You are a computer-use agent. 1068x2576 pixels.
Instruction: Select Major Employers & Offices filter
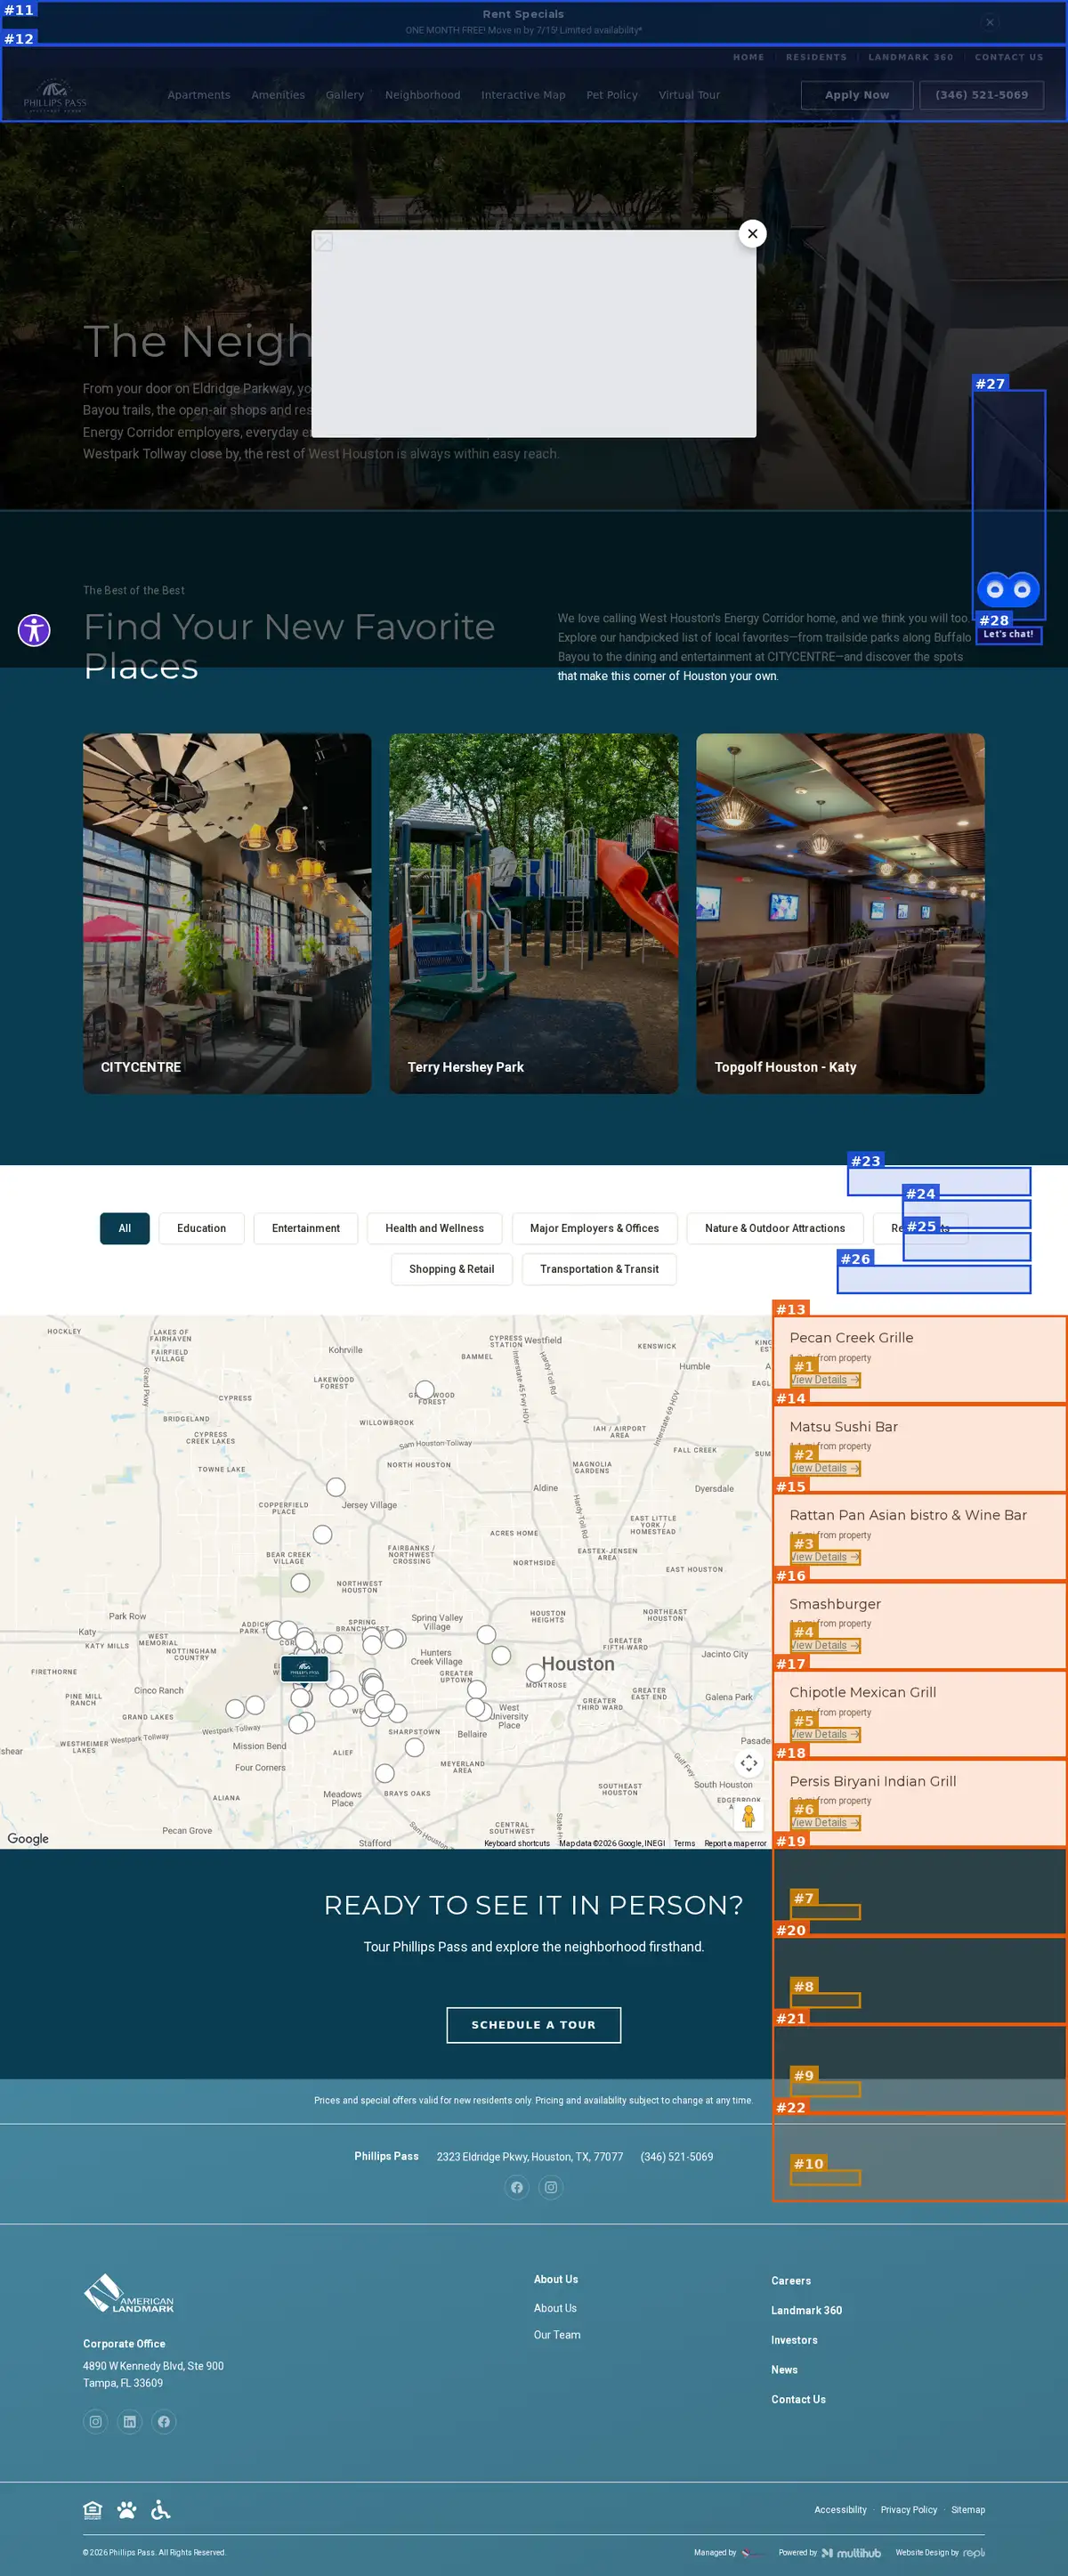click(594, 1228)
